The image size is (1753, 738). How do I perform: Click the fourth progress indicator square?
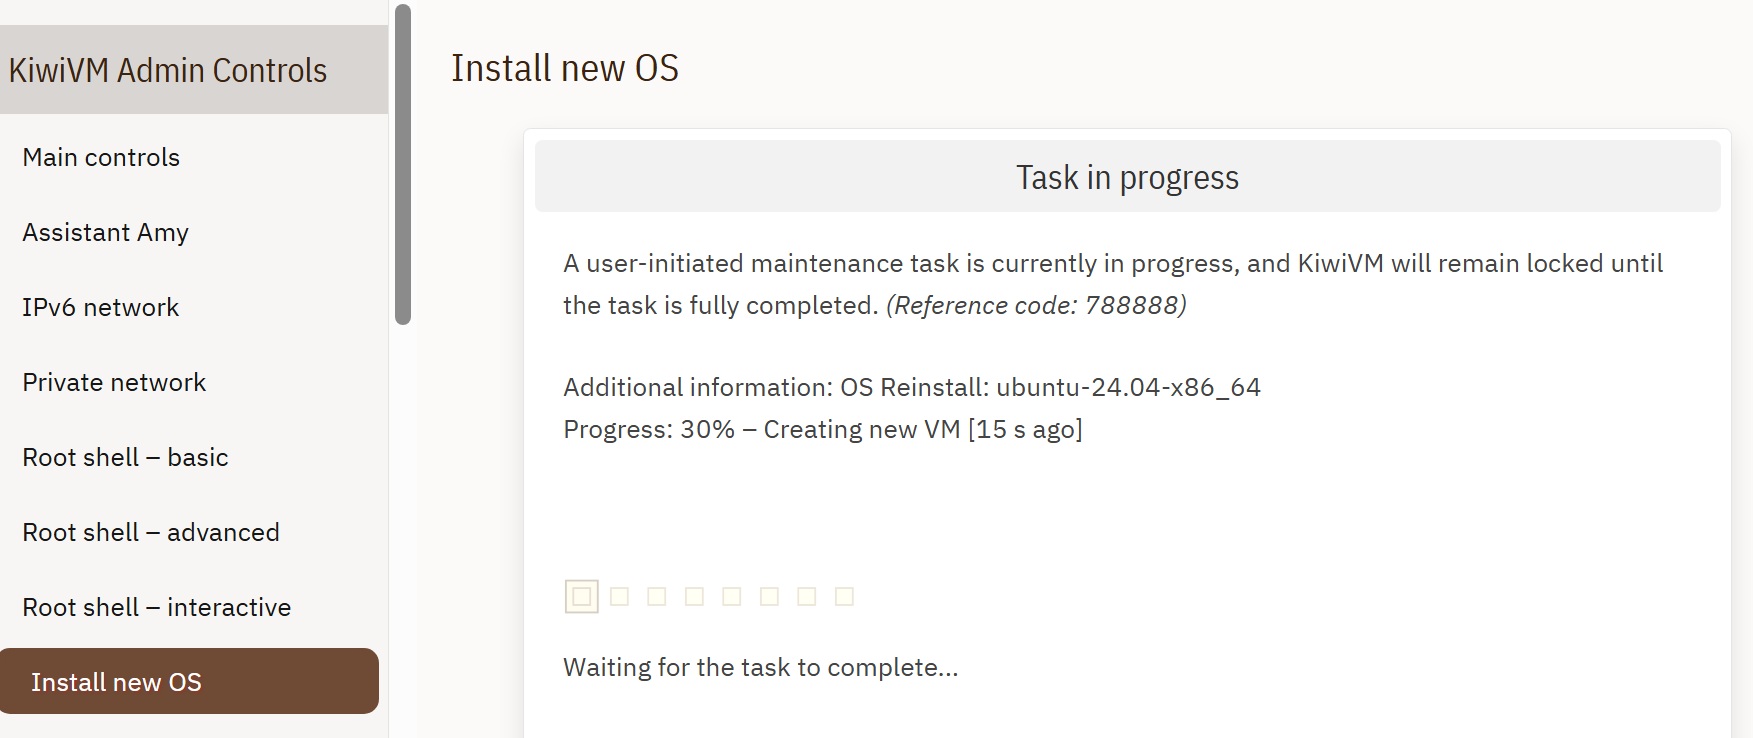pos(695,597)
